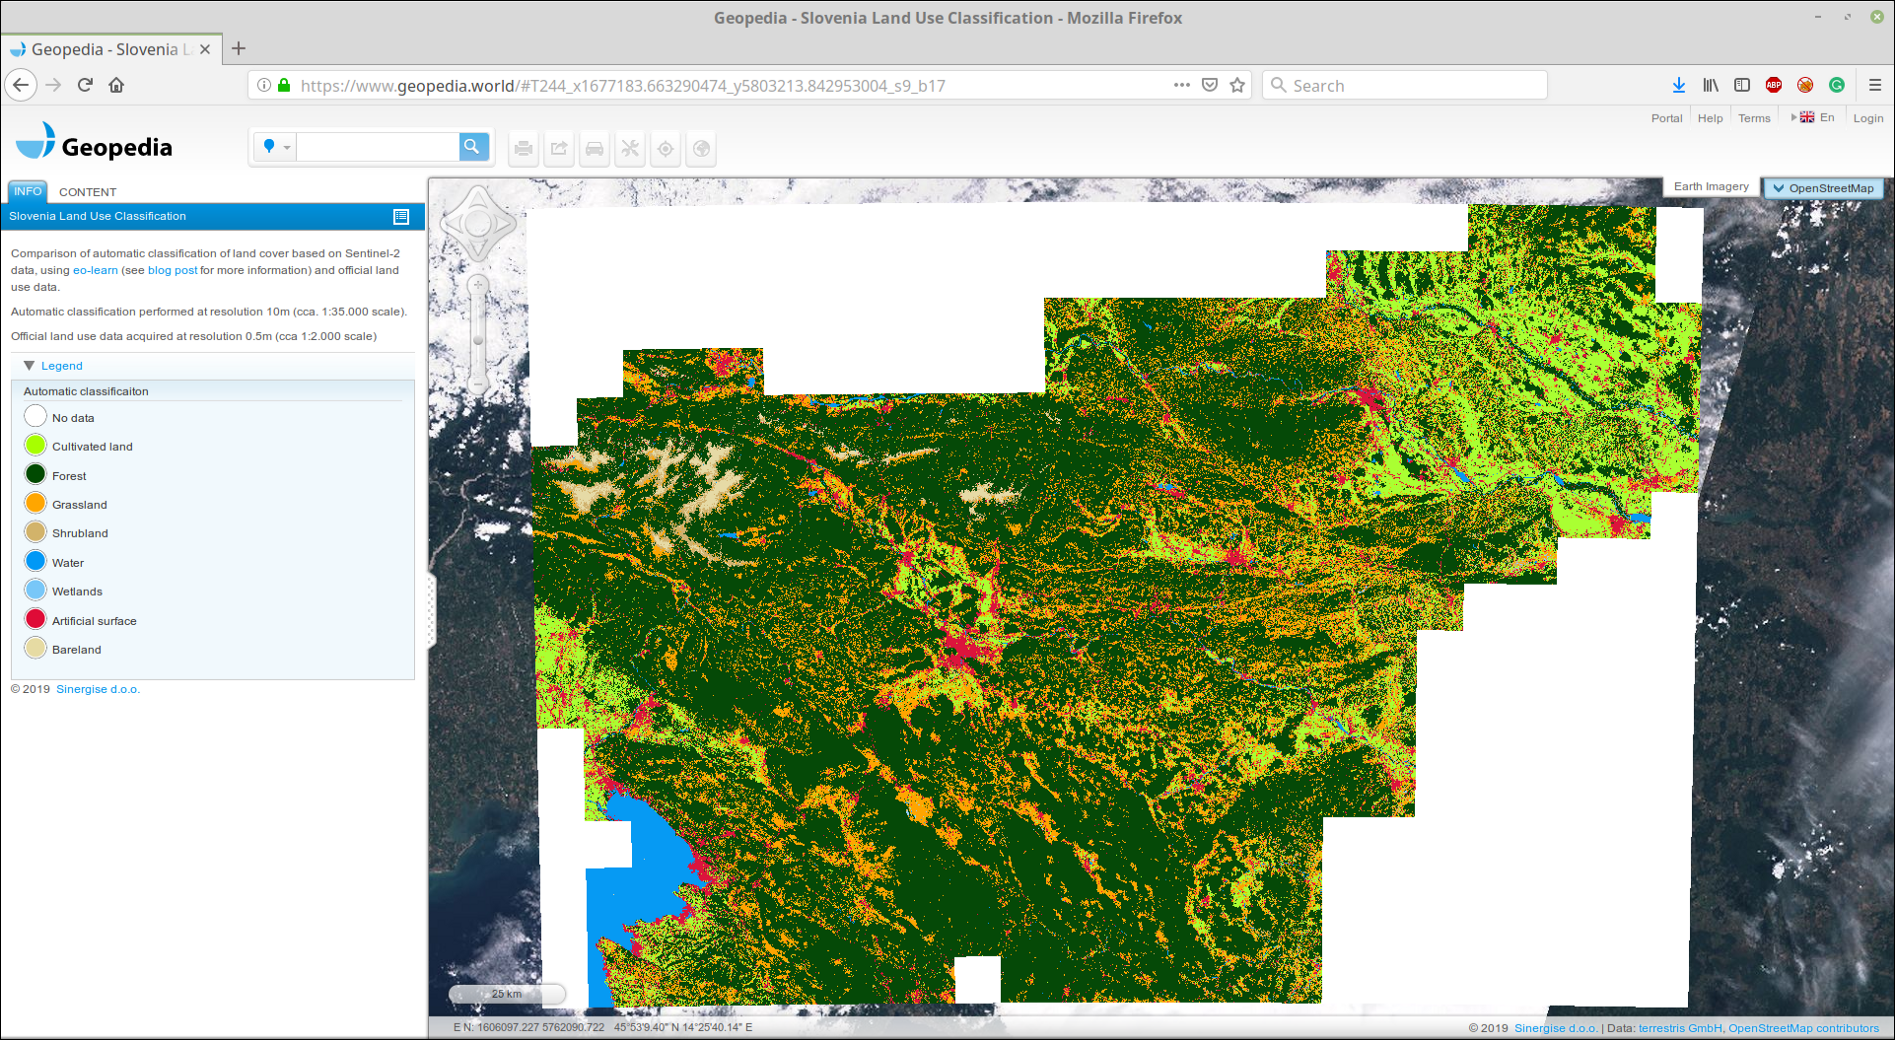Viewport: 1895px width, 1040px height.
Task: Click the Grassland legend swatch
Action: coord(35,503)
